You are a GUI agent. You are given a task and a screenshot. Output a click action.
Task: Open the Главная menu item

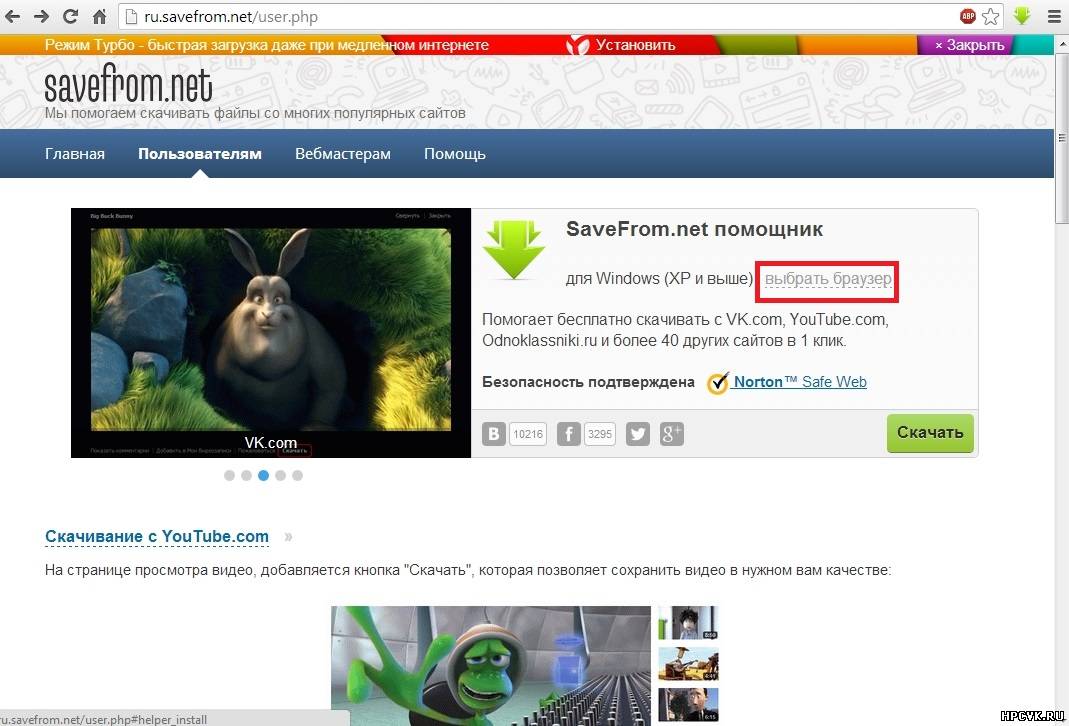pos(75,153)
